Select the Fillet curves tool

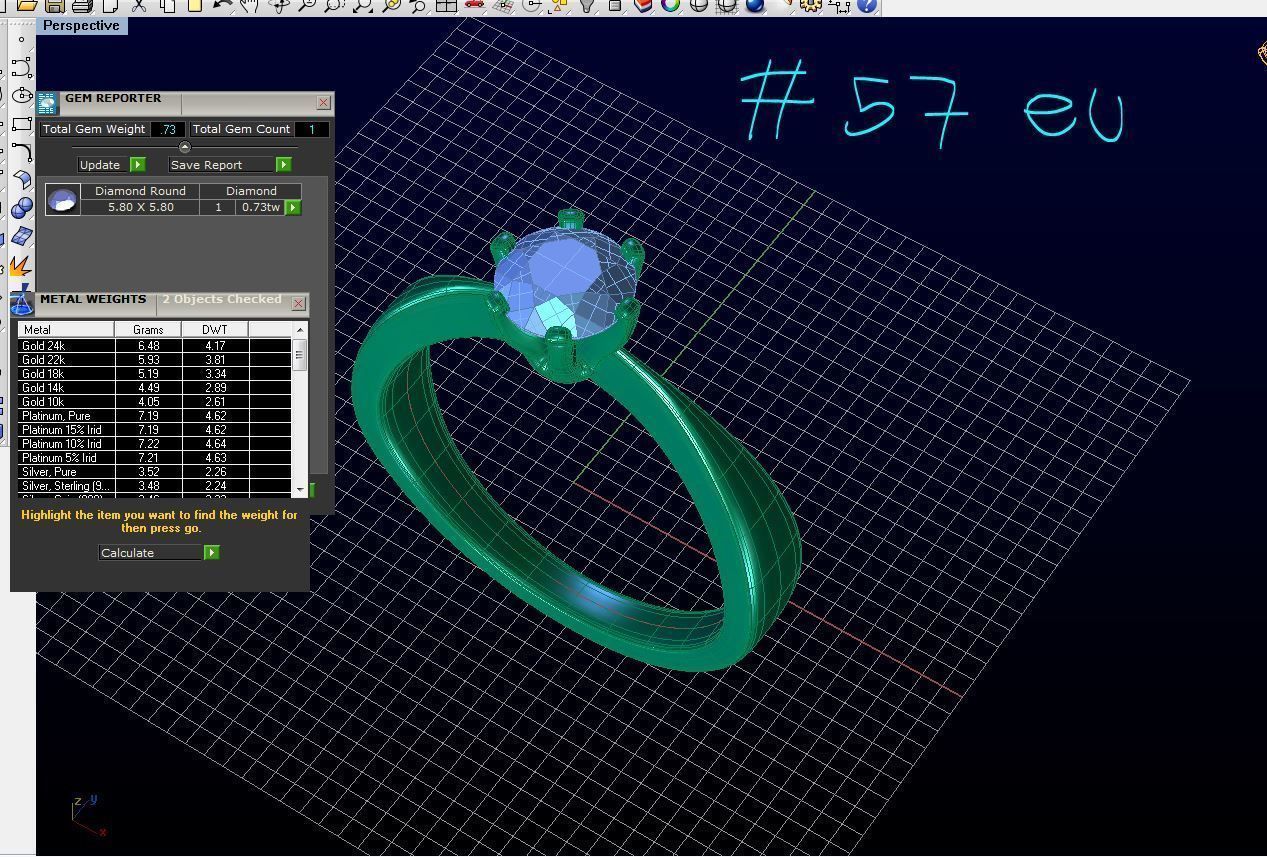[x=21, y=152]
